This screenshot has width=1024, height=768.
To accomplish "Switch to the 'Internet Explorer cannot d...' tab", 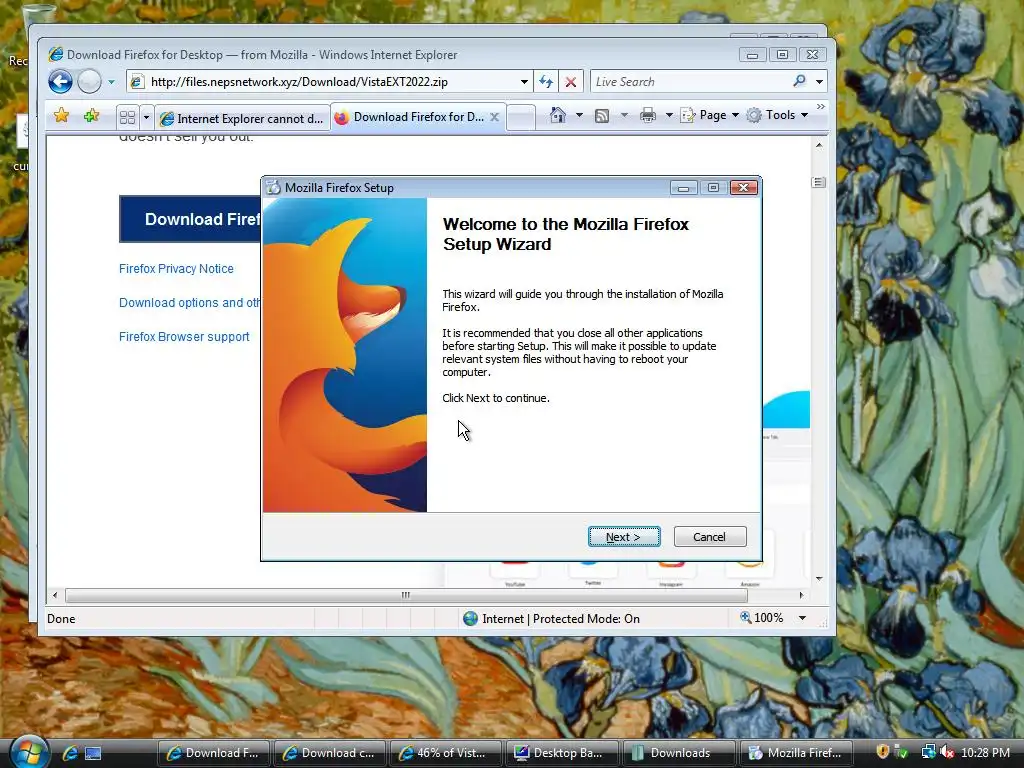I will (x=242, y=118).
